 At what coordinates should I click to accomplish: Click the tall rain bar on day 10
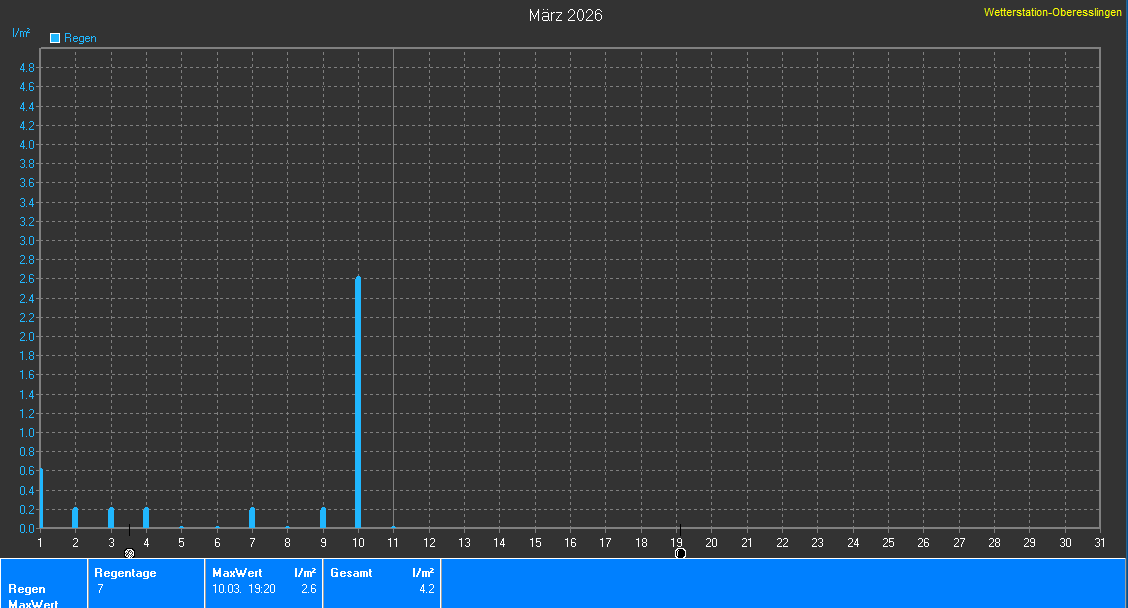[x=358, y=400]
